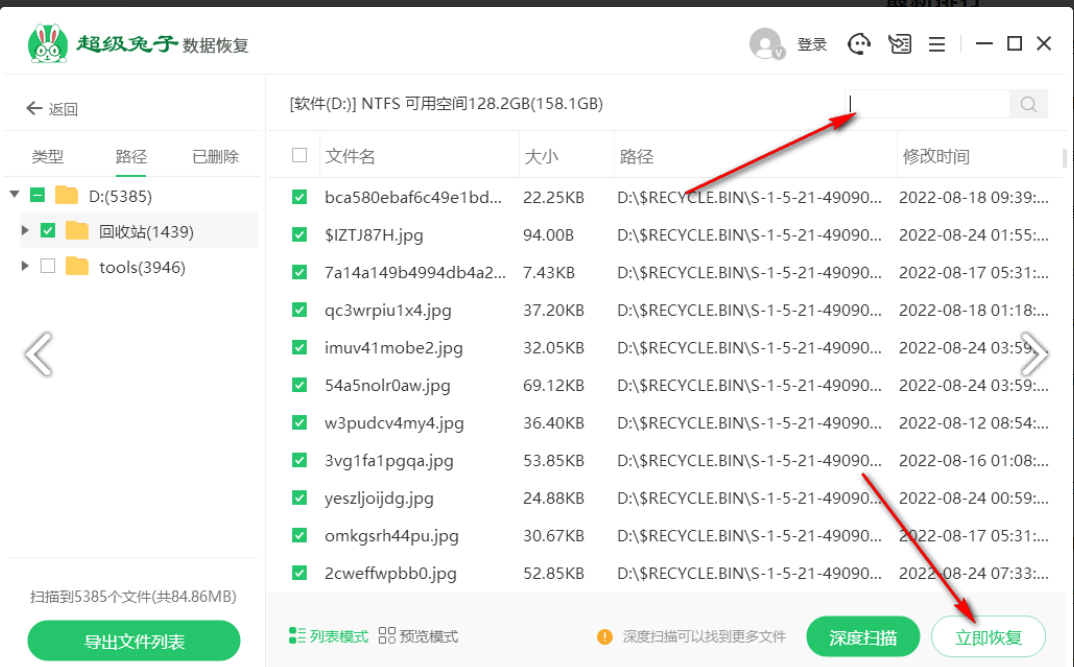Expand the tools(3946) tree node

tap(25, 266)
